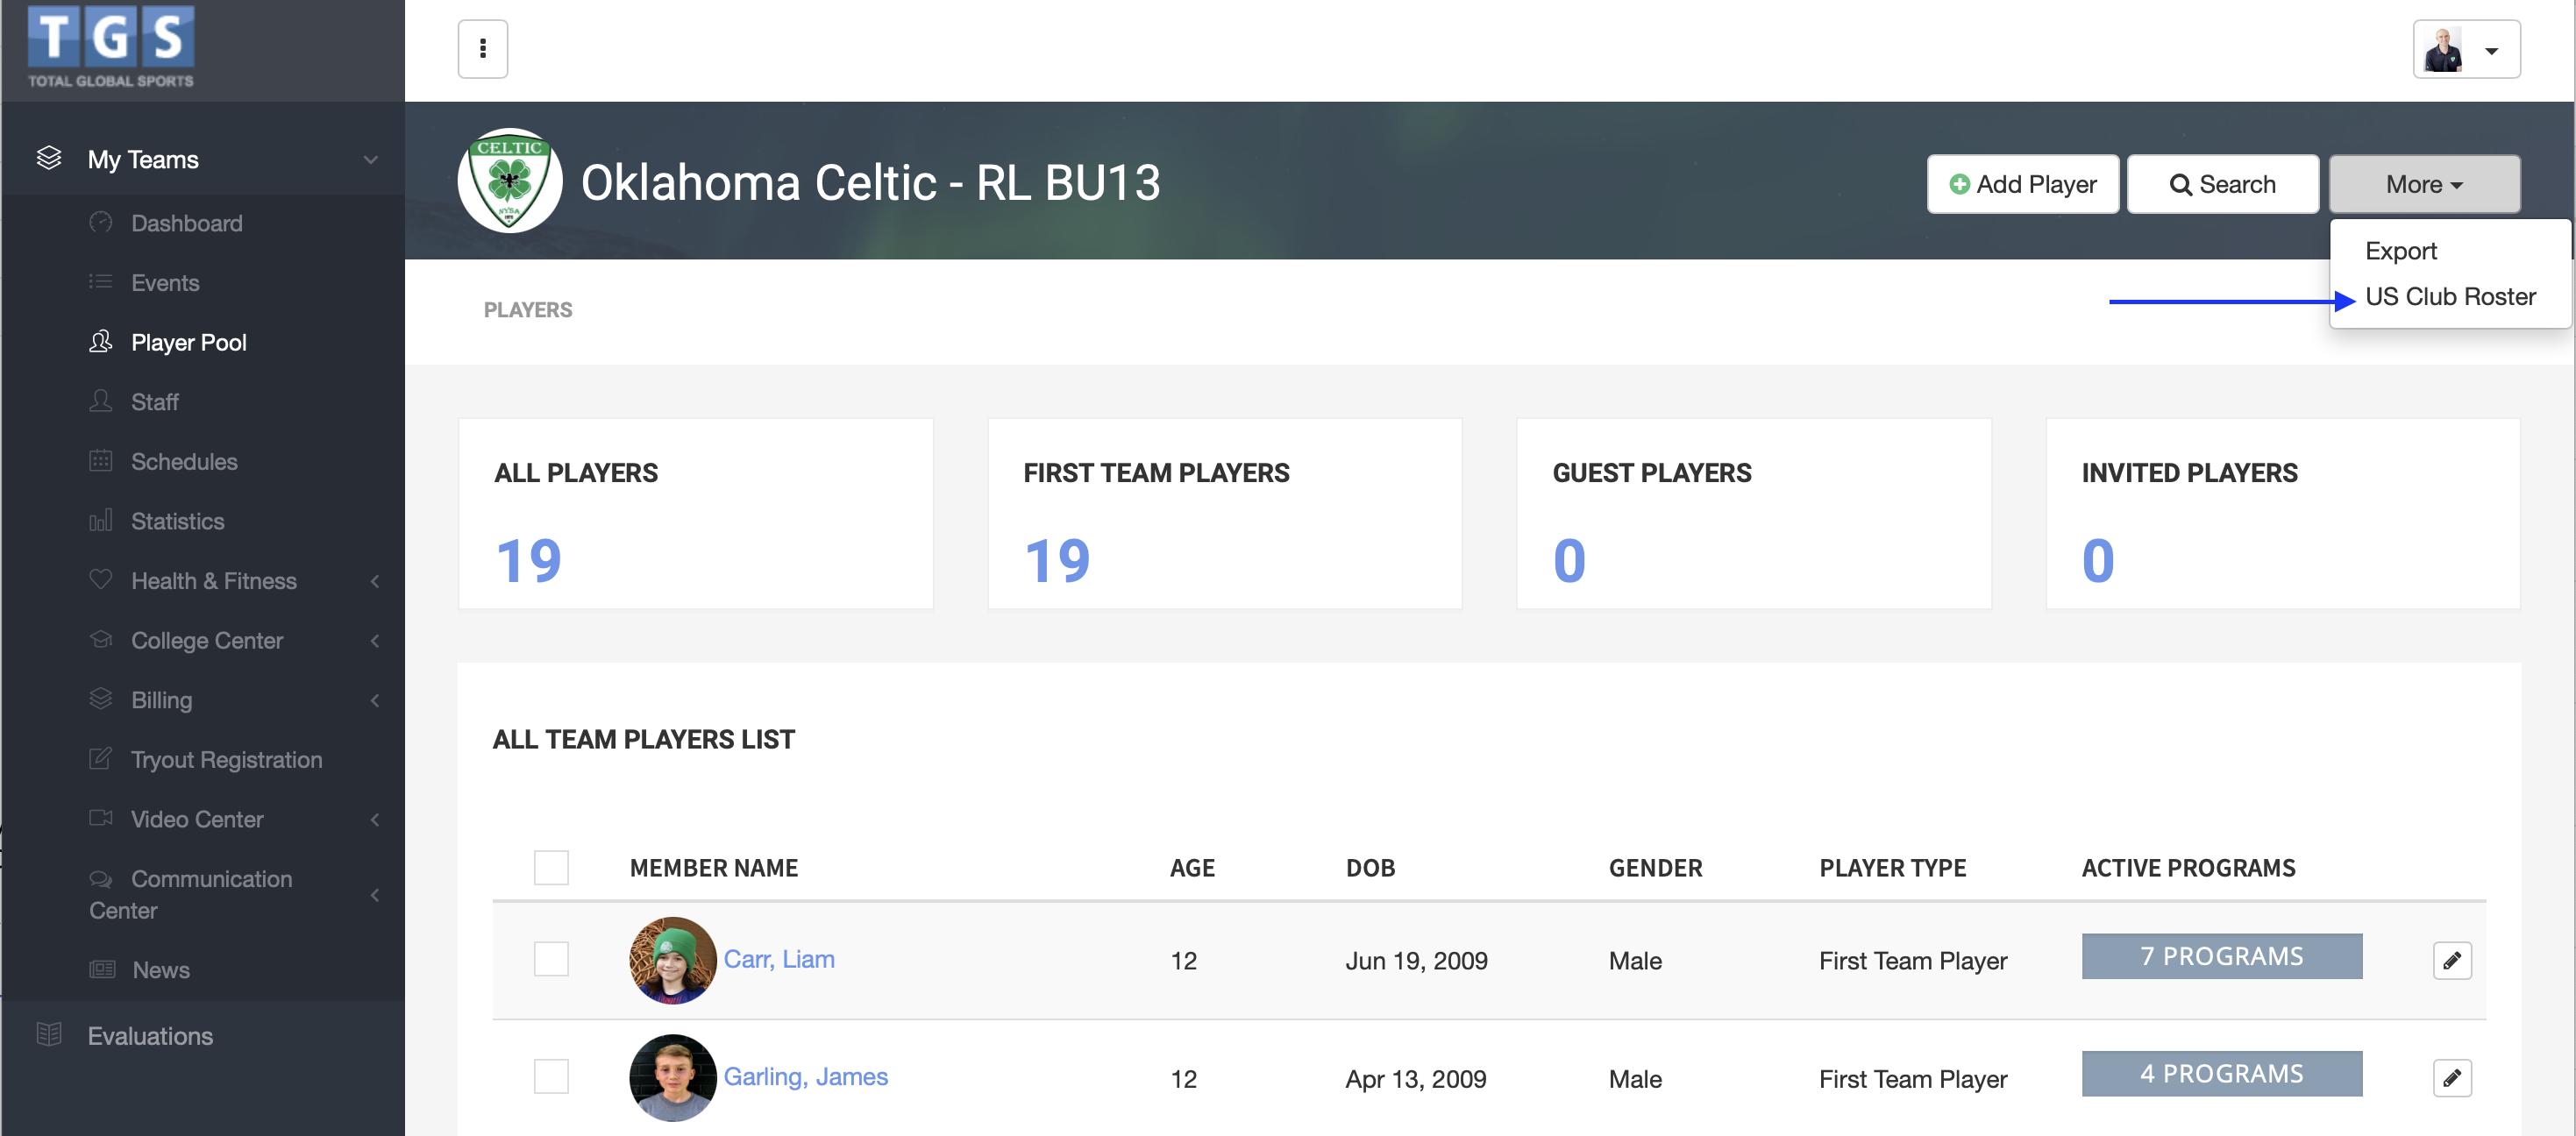This screenshot has width=2576, height=1136.
Task: Collapse the My Teams sidebar section
Action: point(371,160)
